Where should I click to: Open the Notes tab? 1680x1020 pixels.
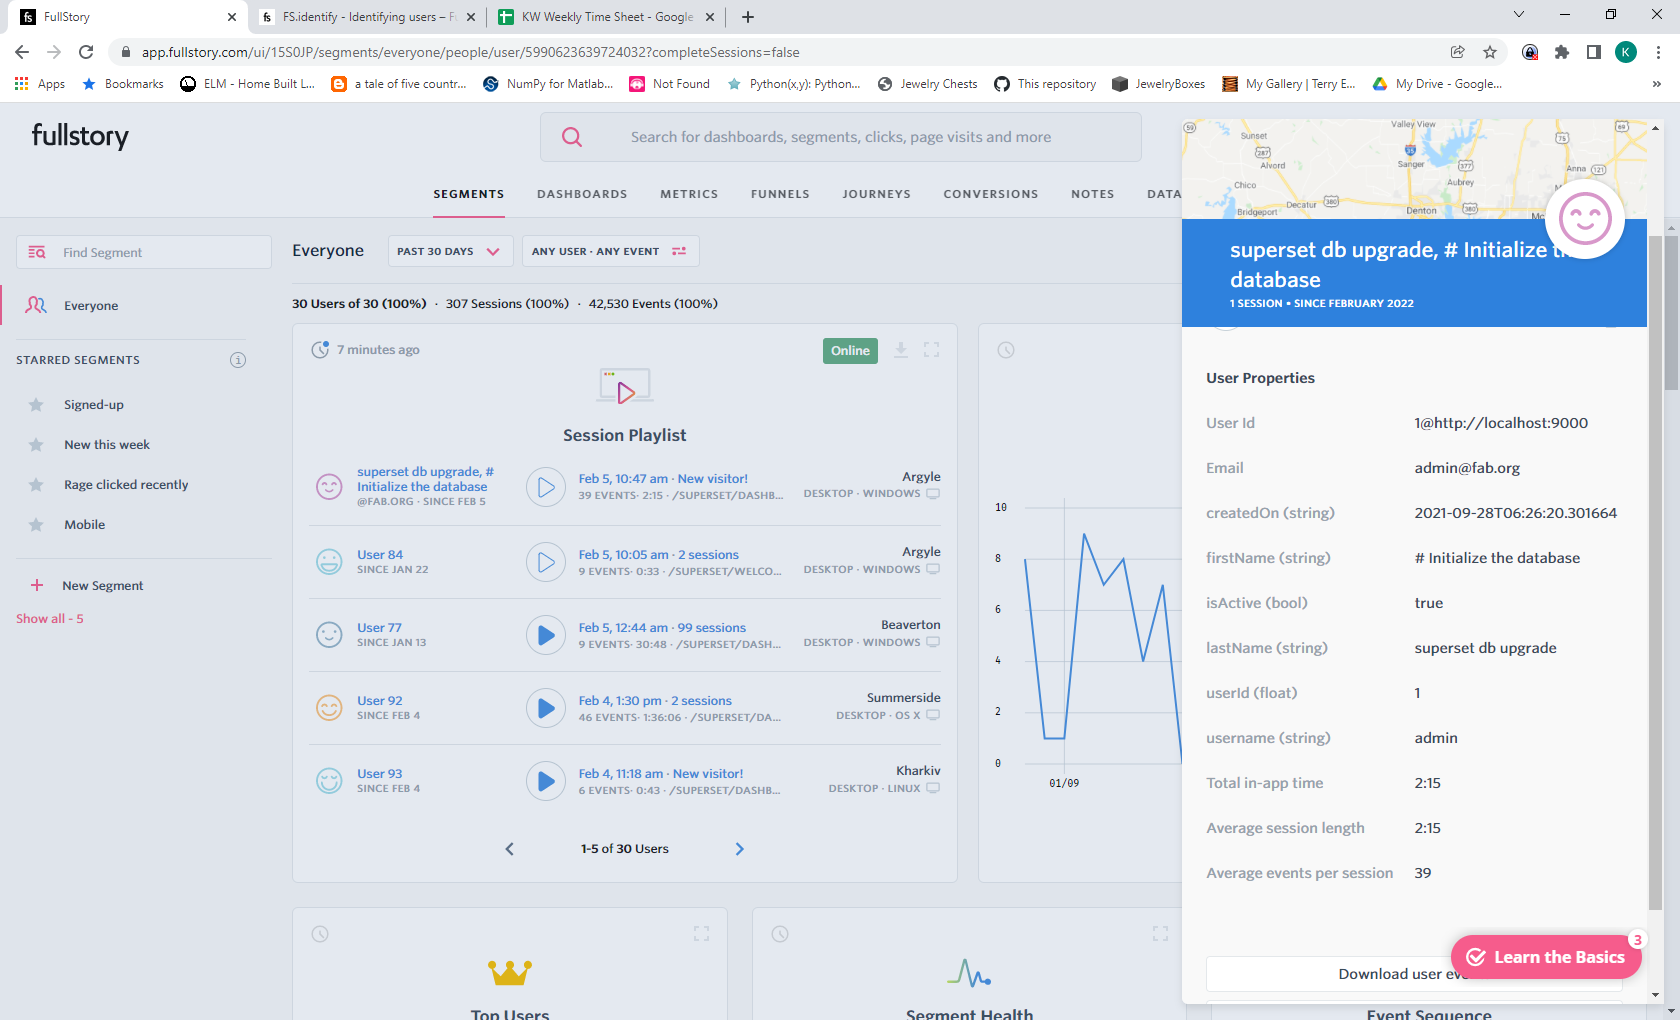pos(1092,194)
